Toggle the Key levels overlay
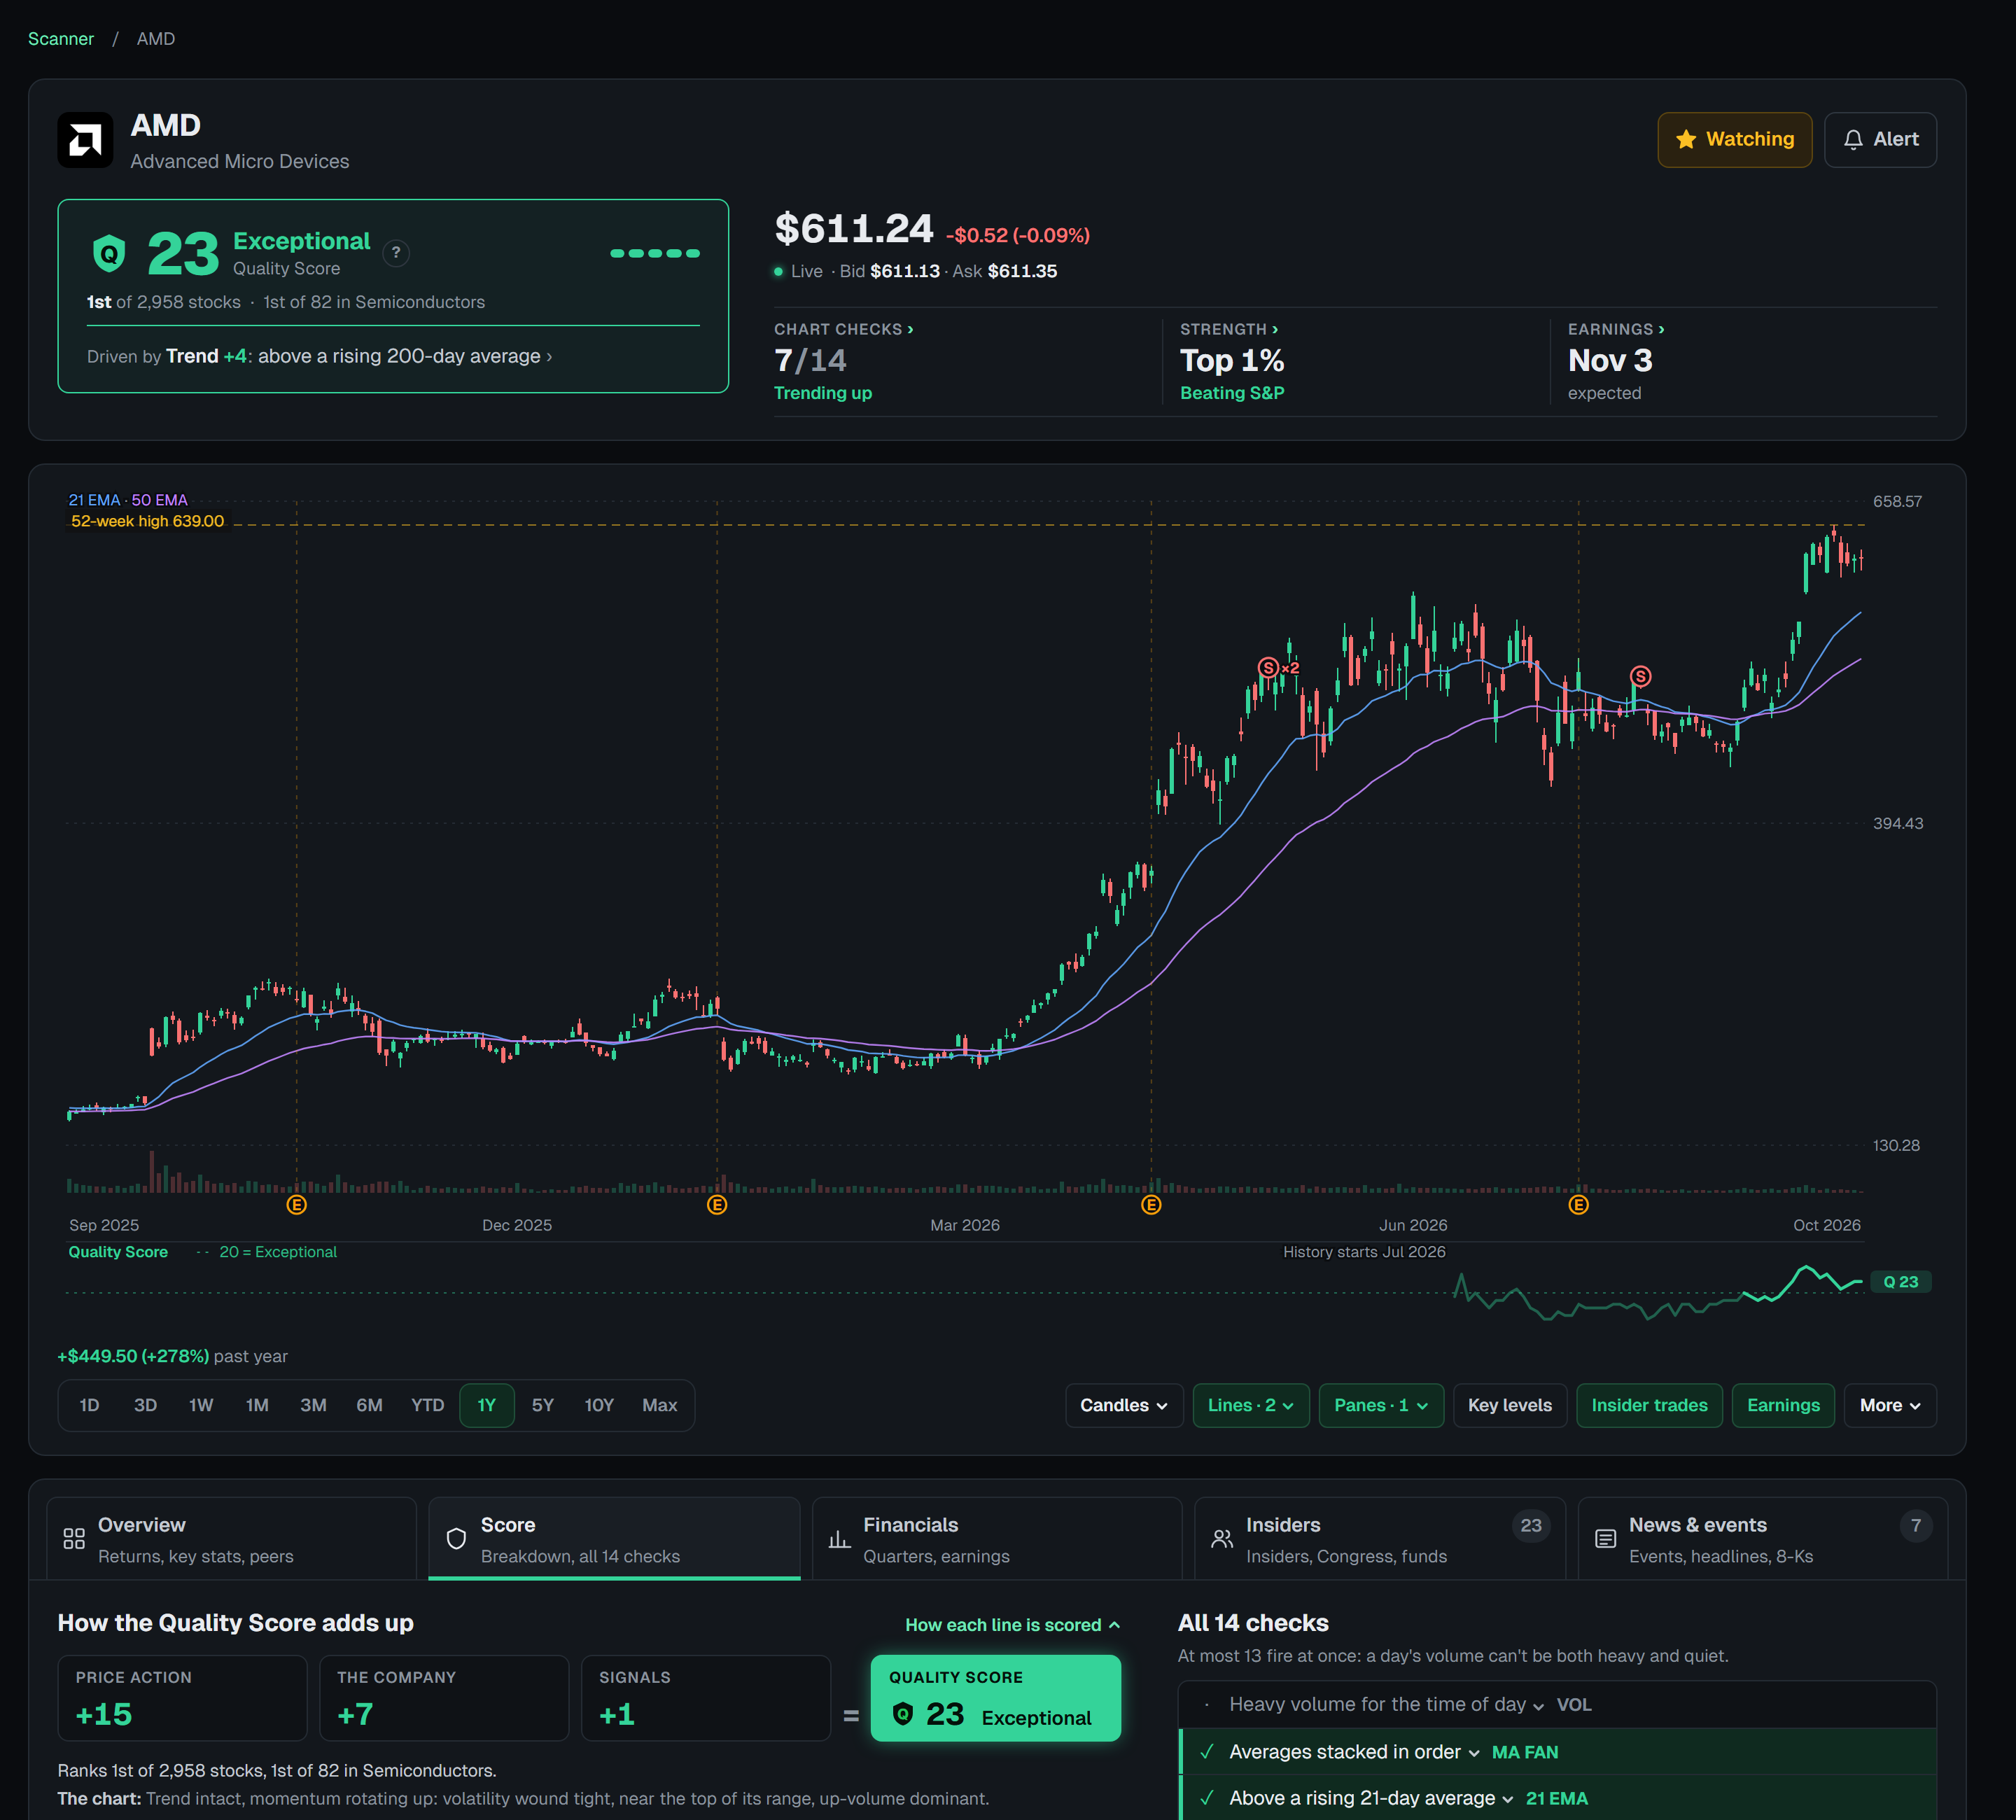The height and width of the screenshot is (1820, 2016). [1510, 1406]
